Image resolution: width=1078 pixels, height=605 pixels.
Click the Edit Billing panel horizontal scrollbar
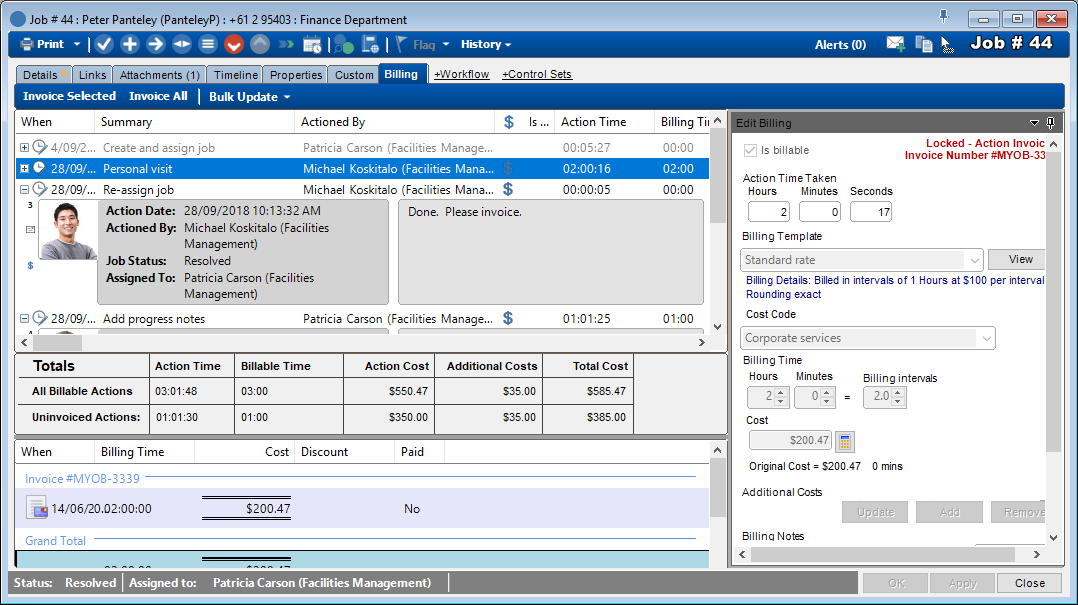[890, 554]
